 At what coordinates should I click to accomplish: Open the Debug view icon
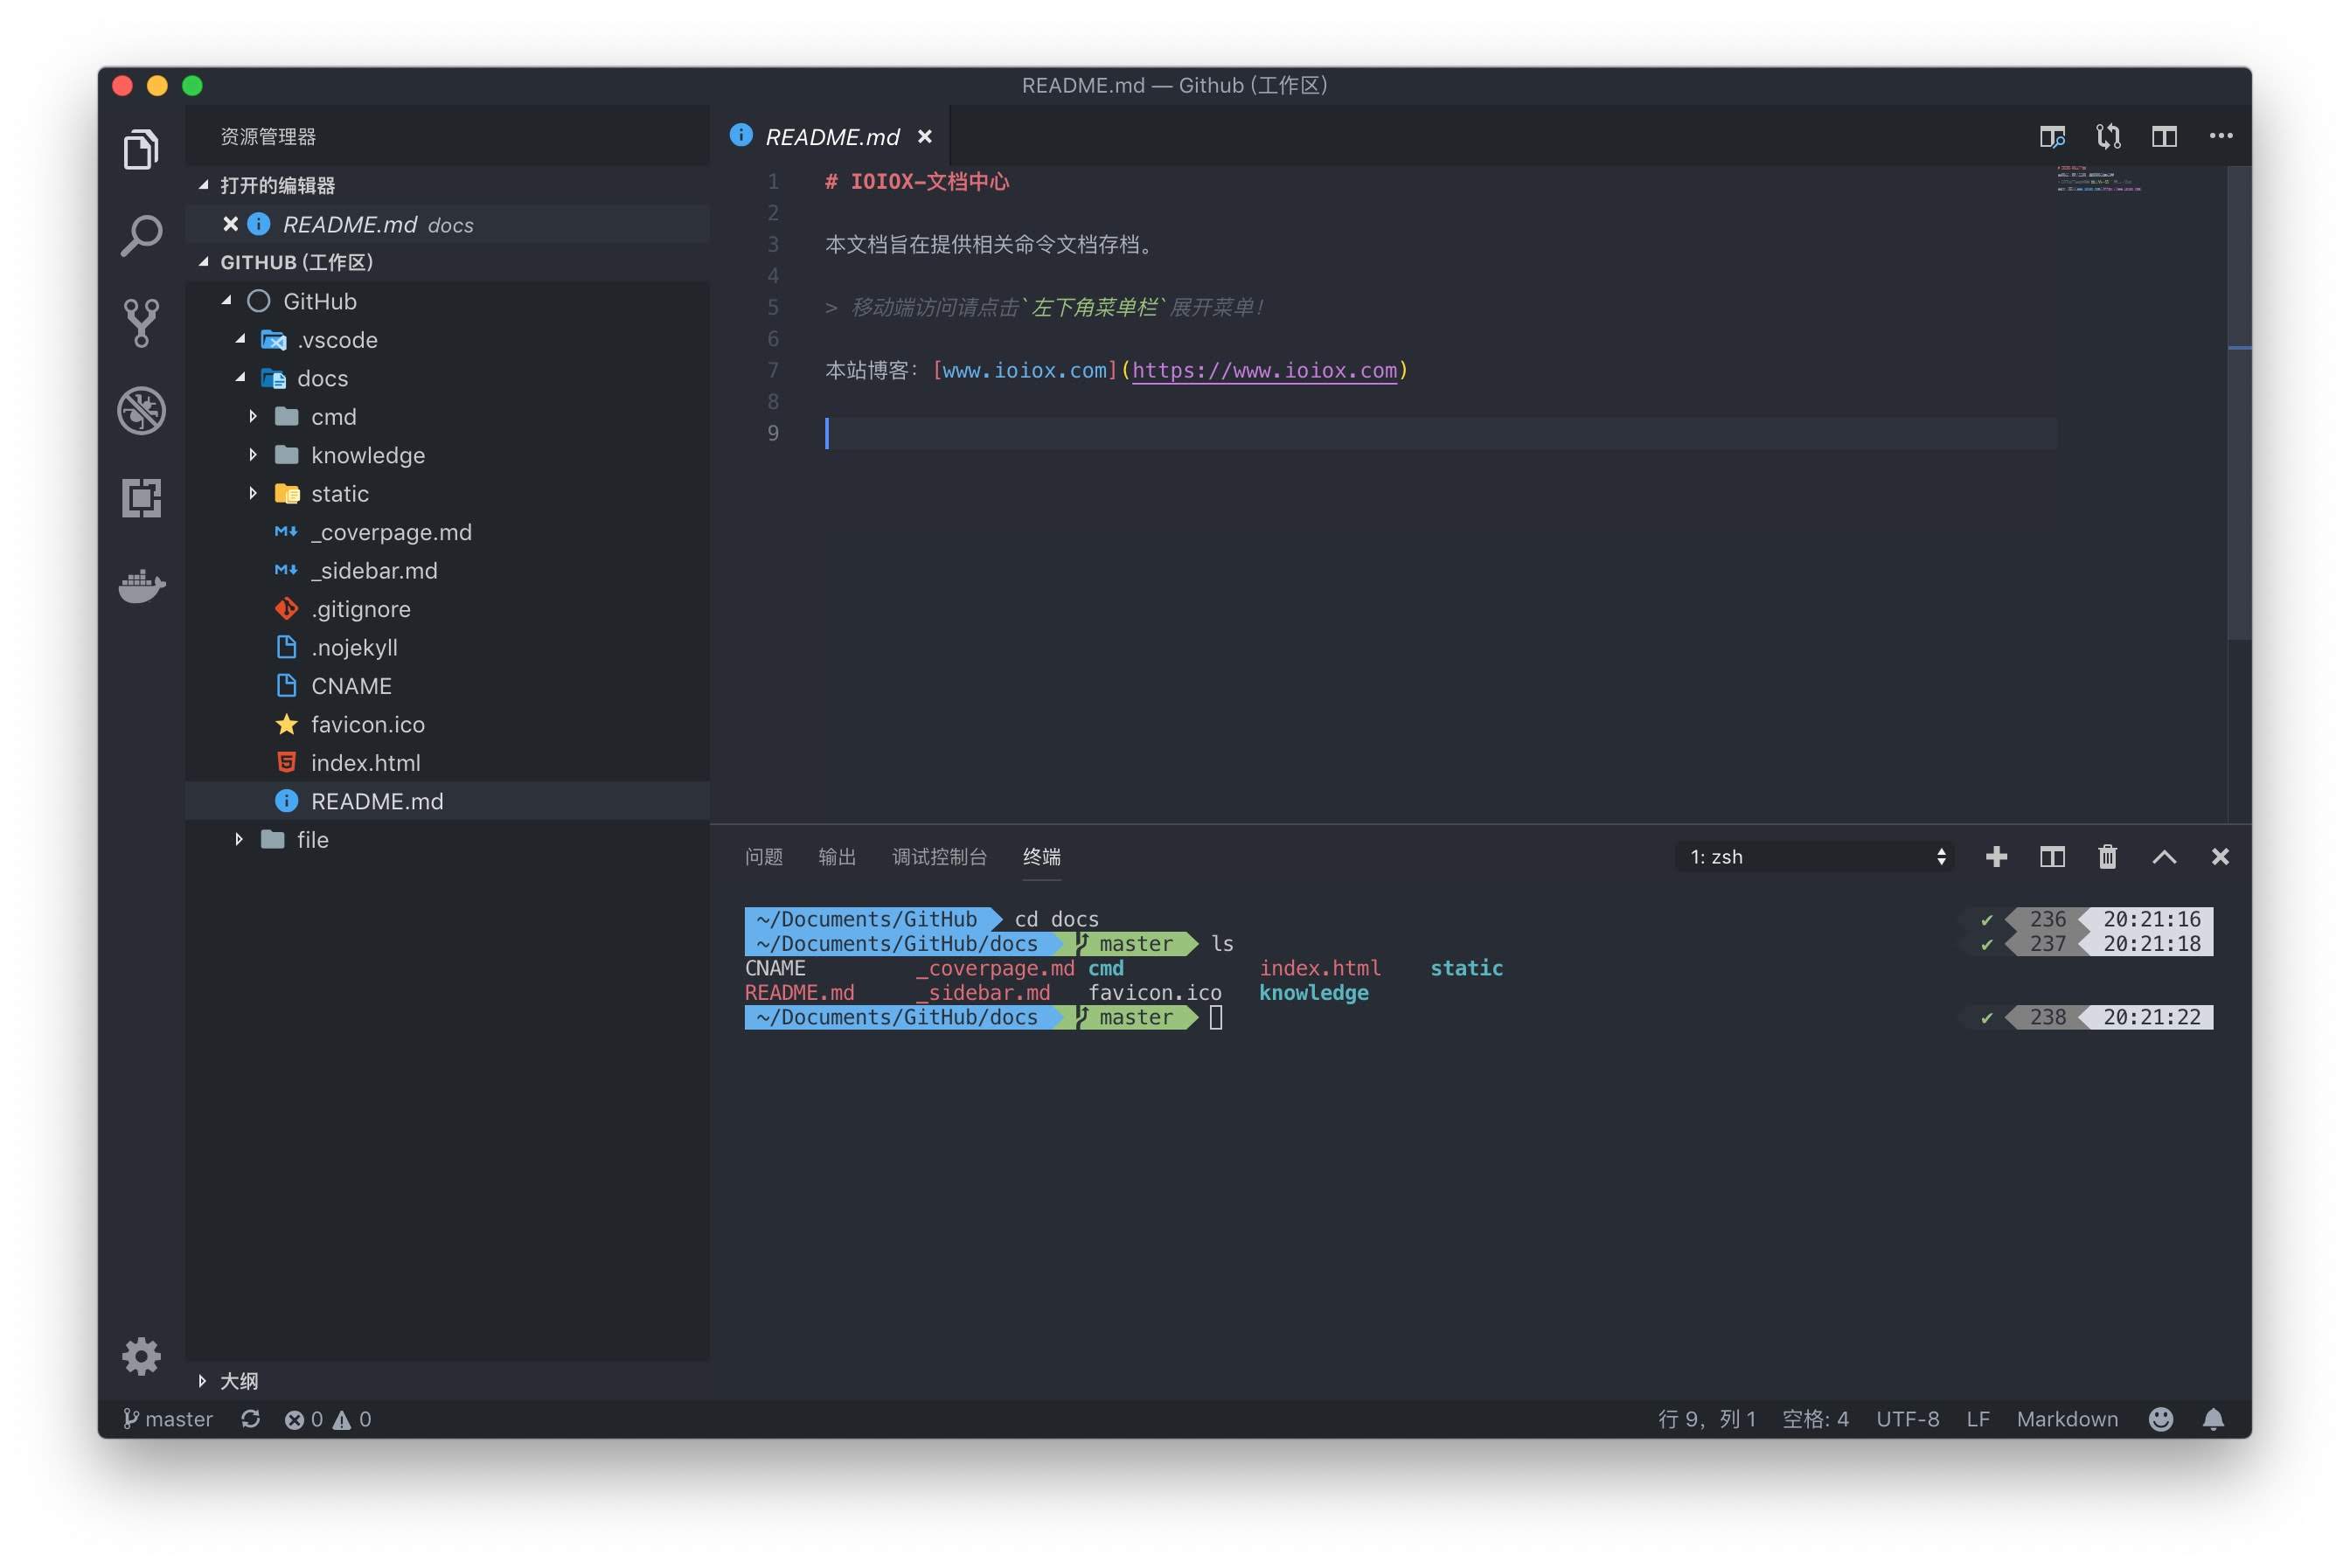(x=141, y=411)
